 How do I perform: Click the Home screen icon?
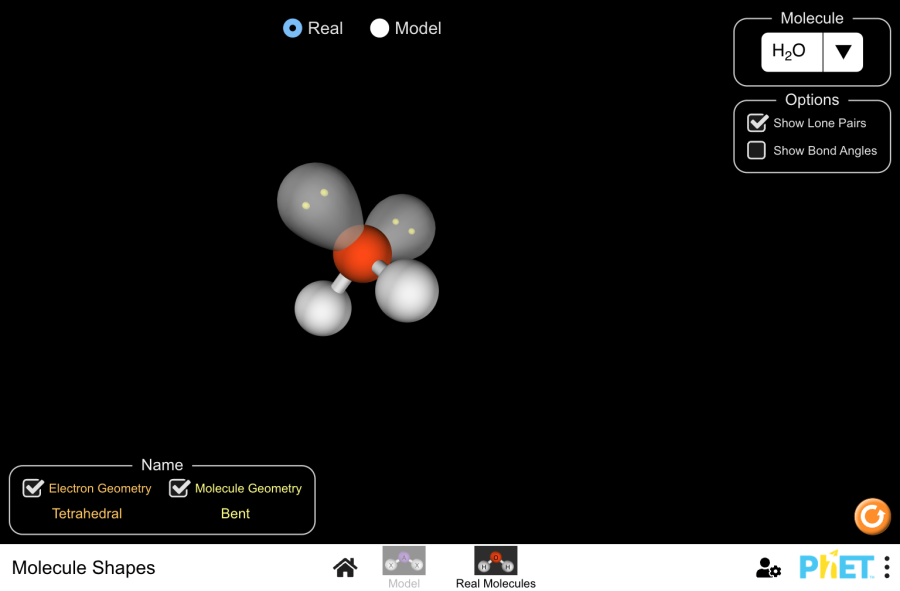pos(345,568)
